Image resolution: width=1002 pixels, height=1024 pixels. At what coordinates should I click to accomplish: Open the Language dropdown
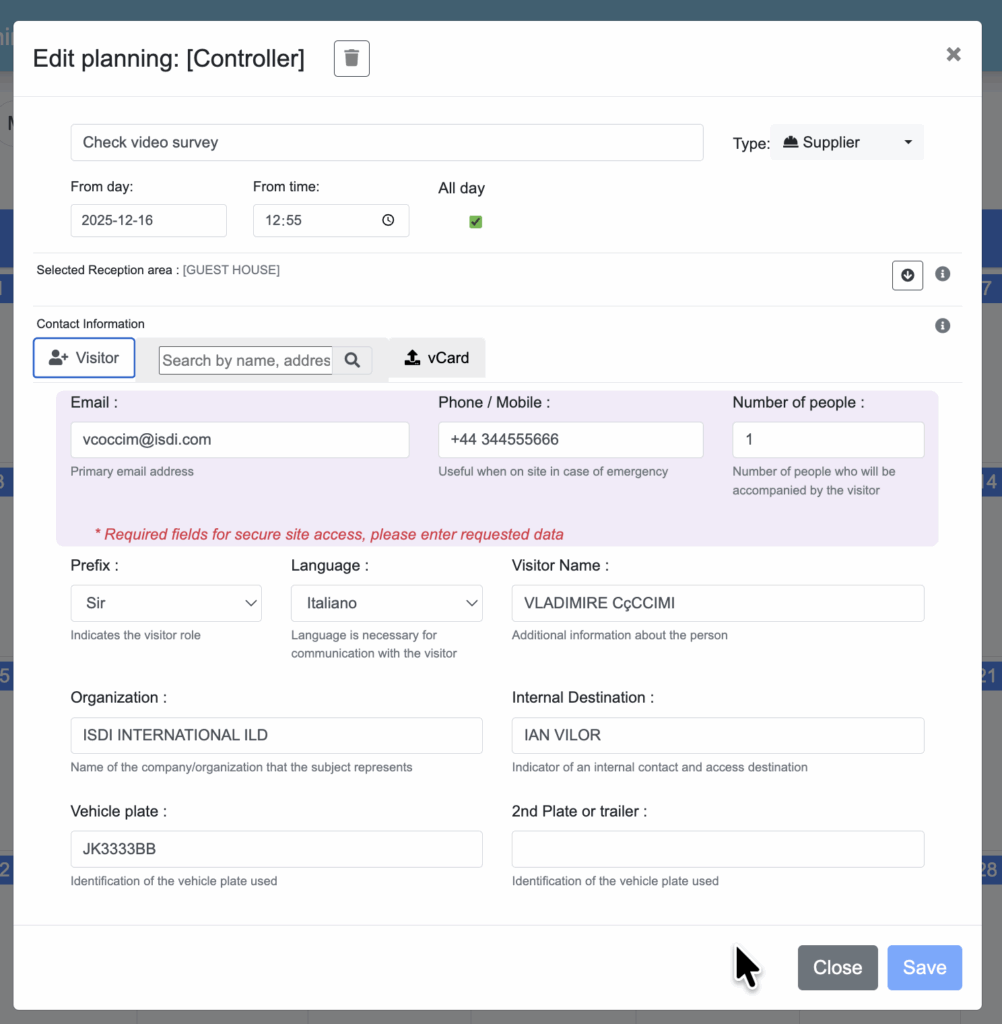click(386, 603)
